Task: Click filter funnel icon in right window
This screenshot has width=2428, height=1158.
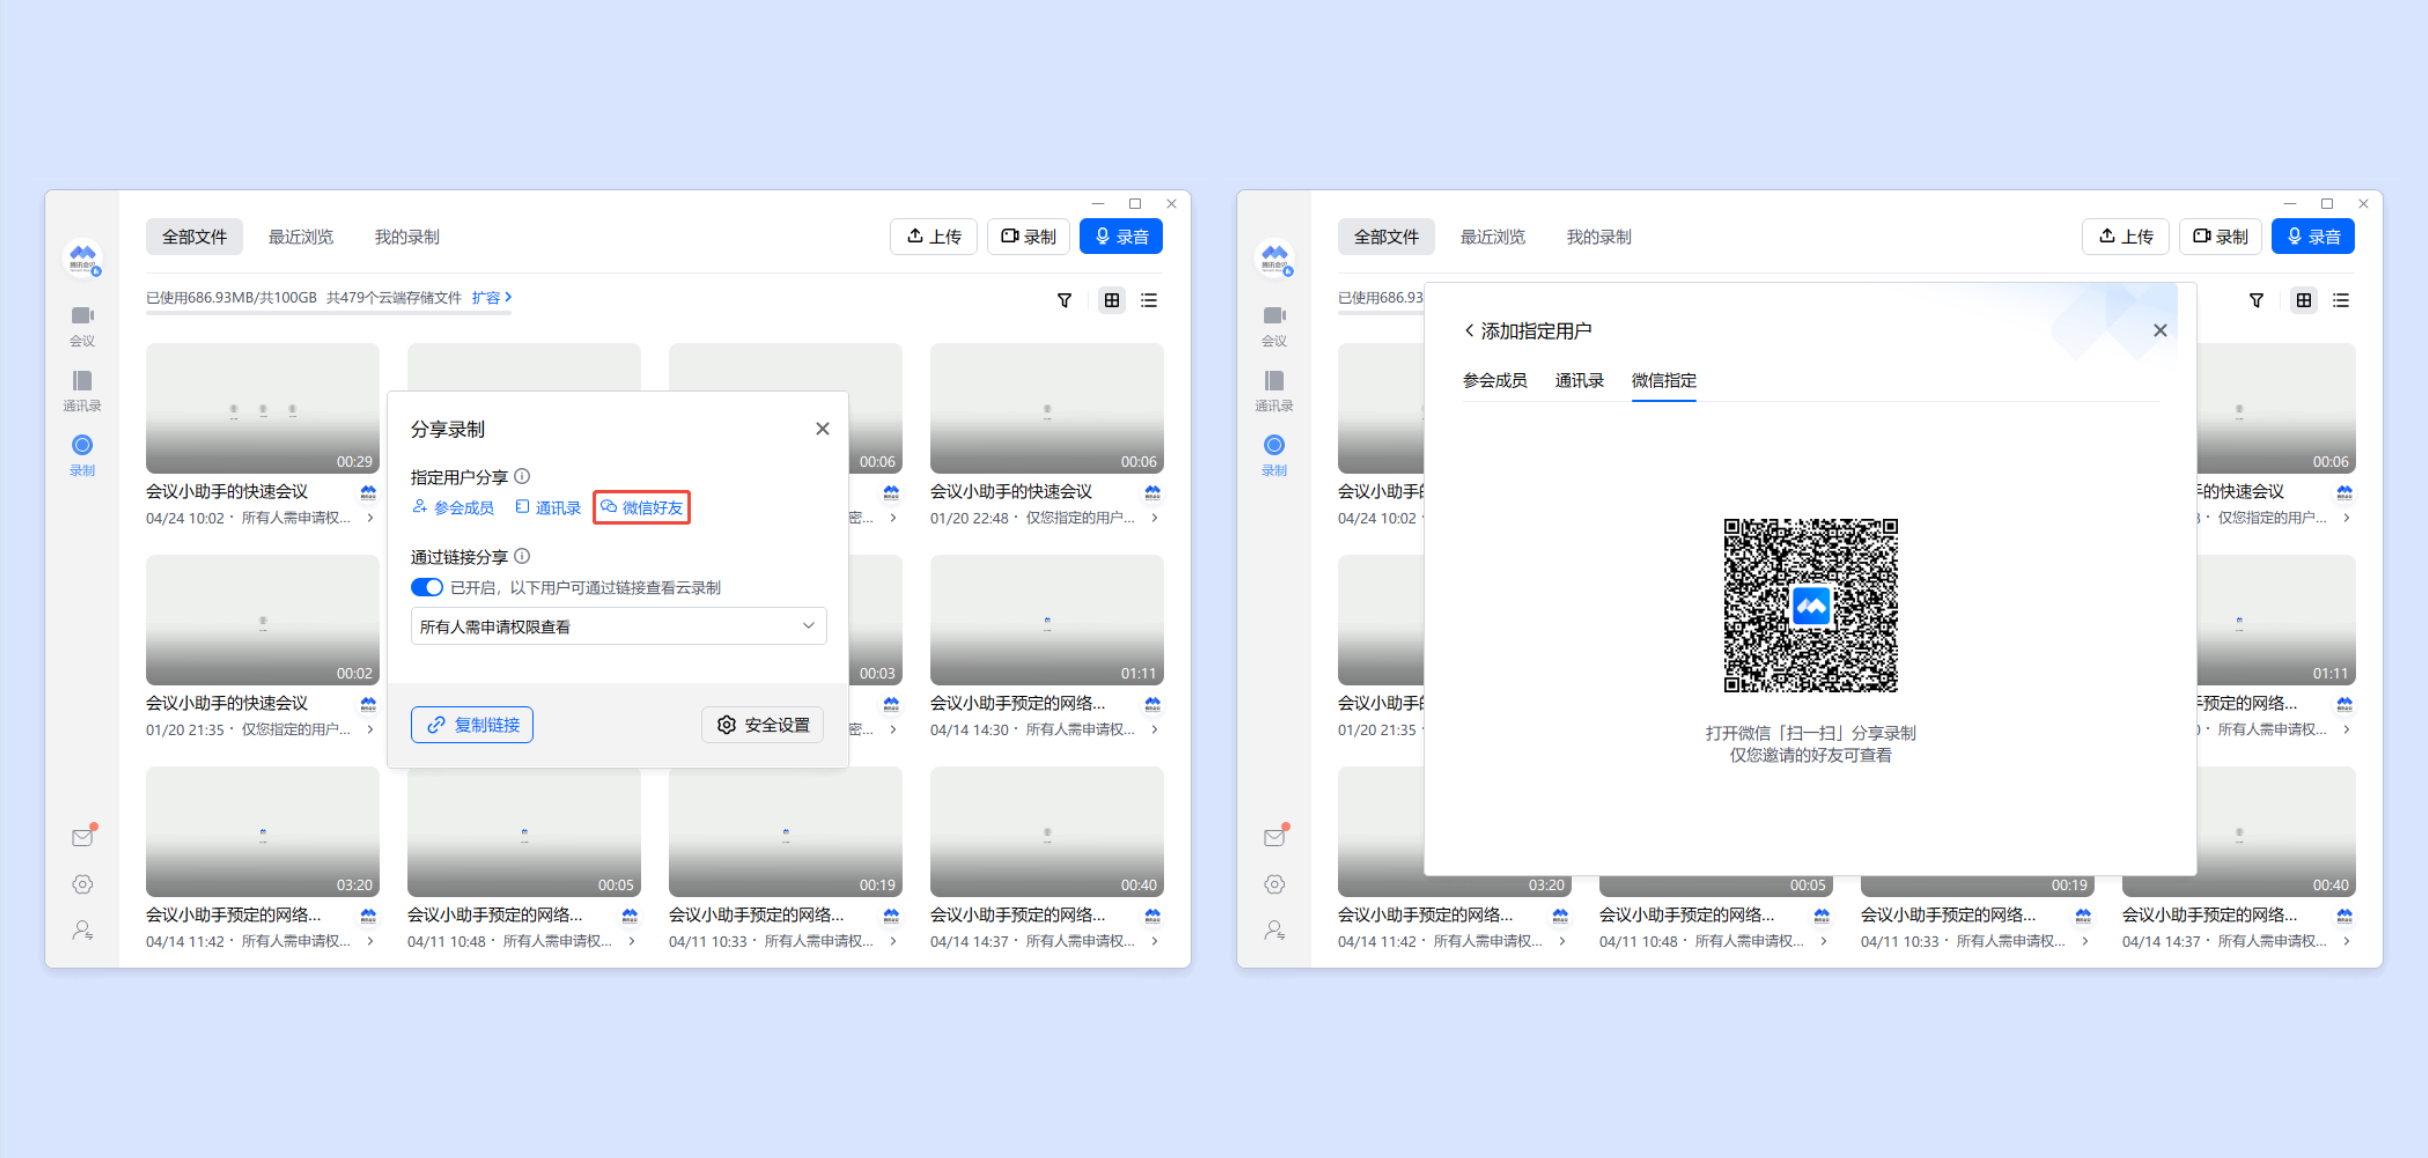Action: click(2256, 300)
